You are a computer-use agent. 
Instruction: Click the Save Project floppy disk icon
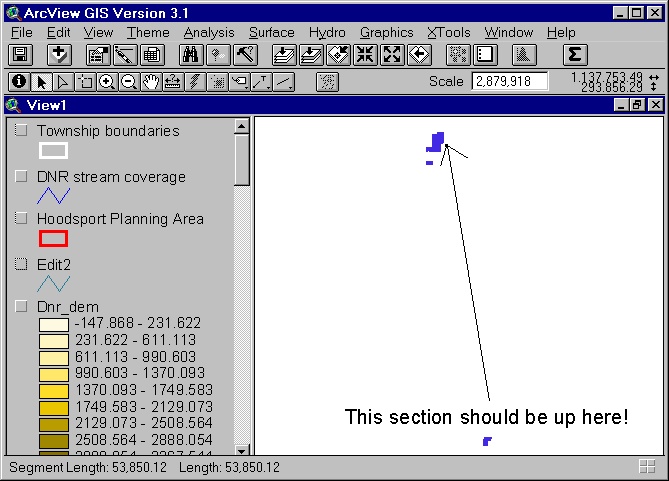(20, 55)
